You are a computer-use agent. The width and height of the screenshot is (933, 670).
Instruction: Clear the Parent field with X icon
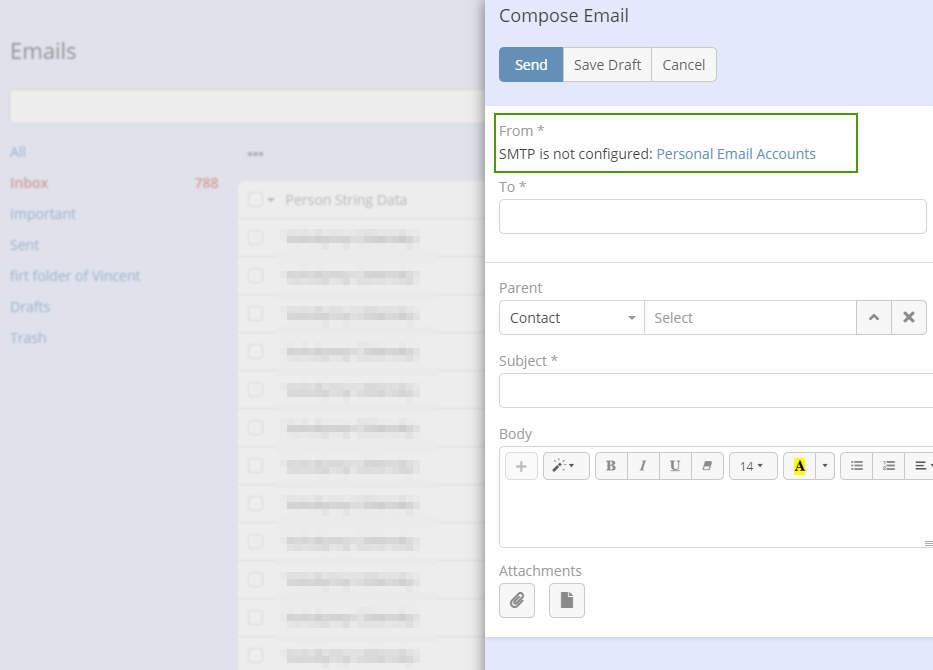coord(909,318)
